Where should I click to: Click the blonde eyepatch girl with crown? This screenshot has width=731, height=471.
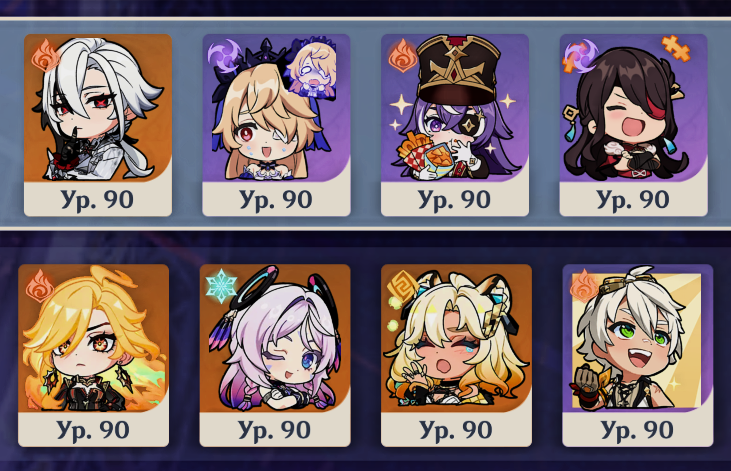tap(276, 125)
